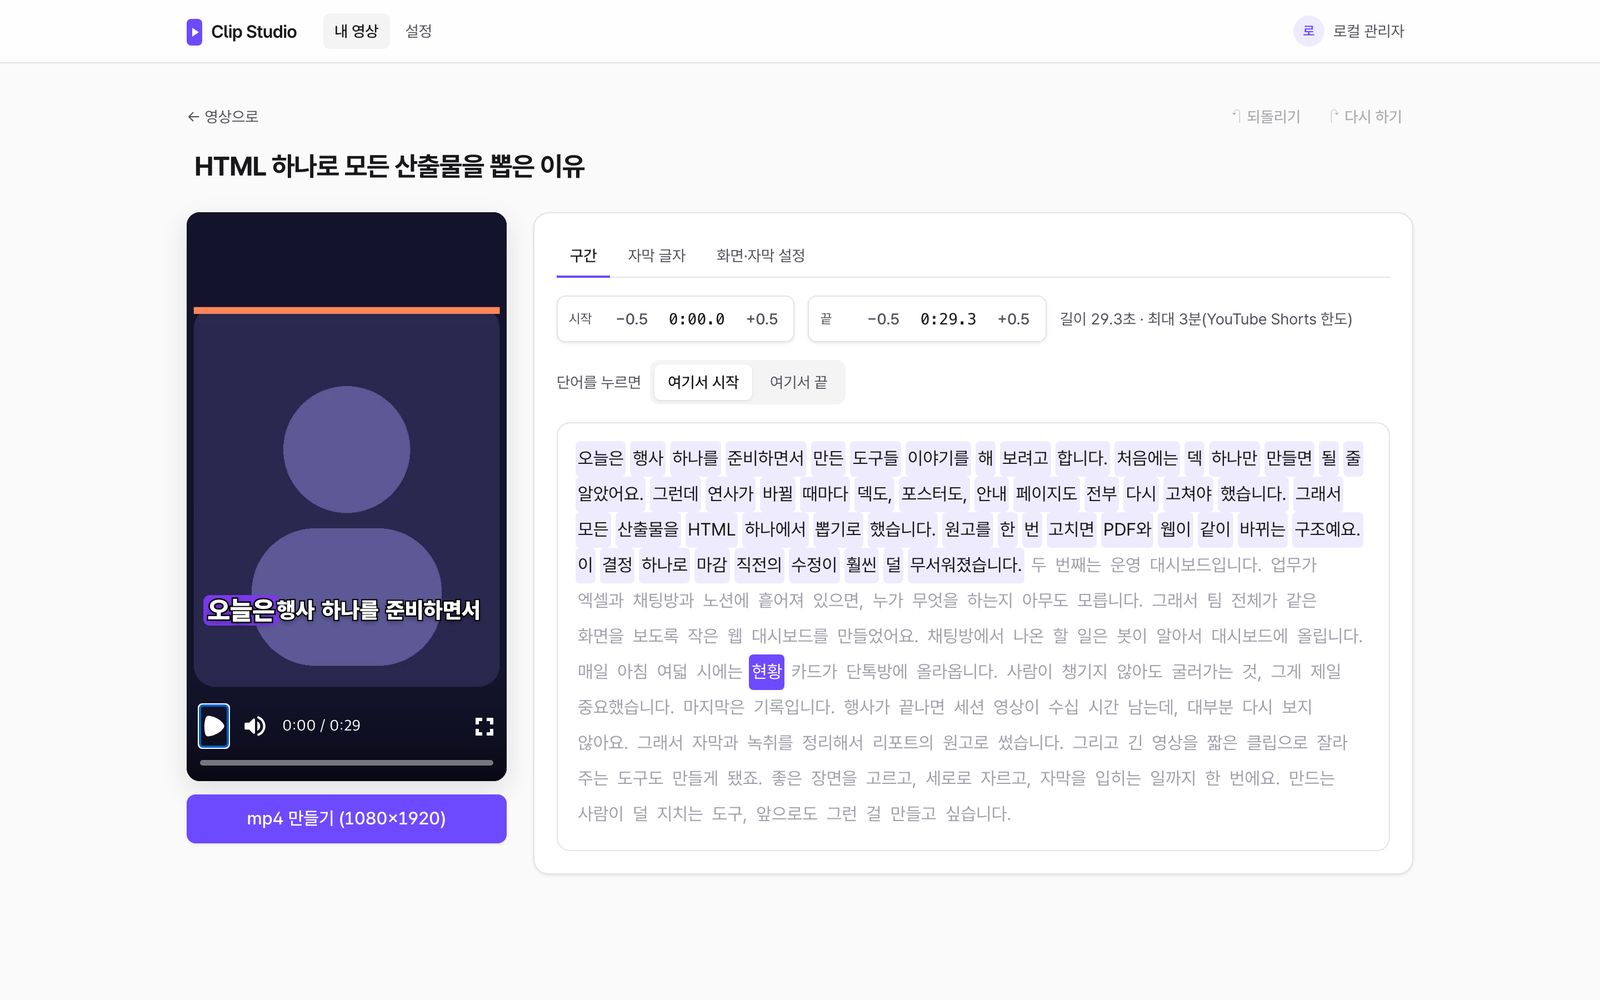Play the video preview
The width and height of the screenshot is (1600, 1000).
click(214, 726)
